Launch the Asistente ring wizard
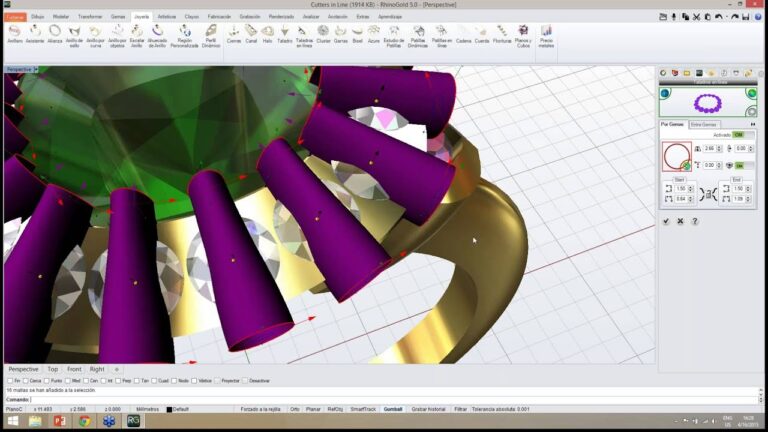This screenshot has width=768, height=432. (x=35, y=35)
